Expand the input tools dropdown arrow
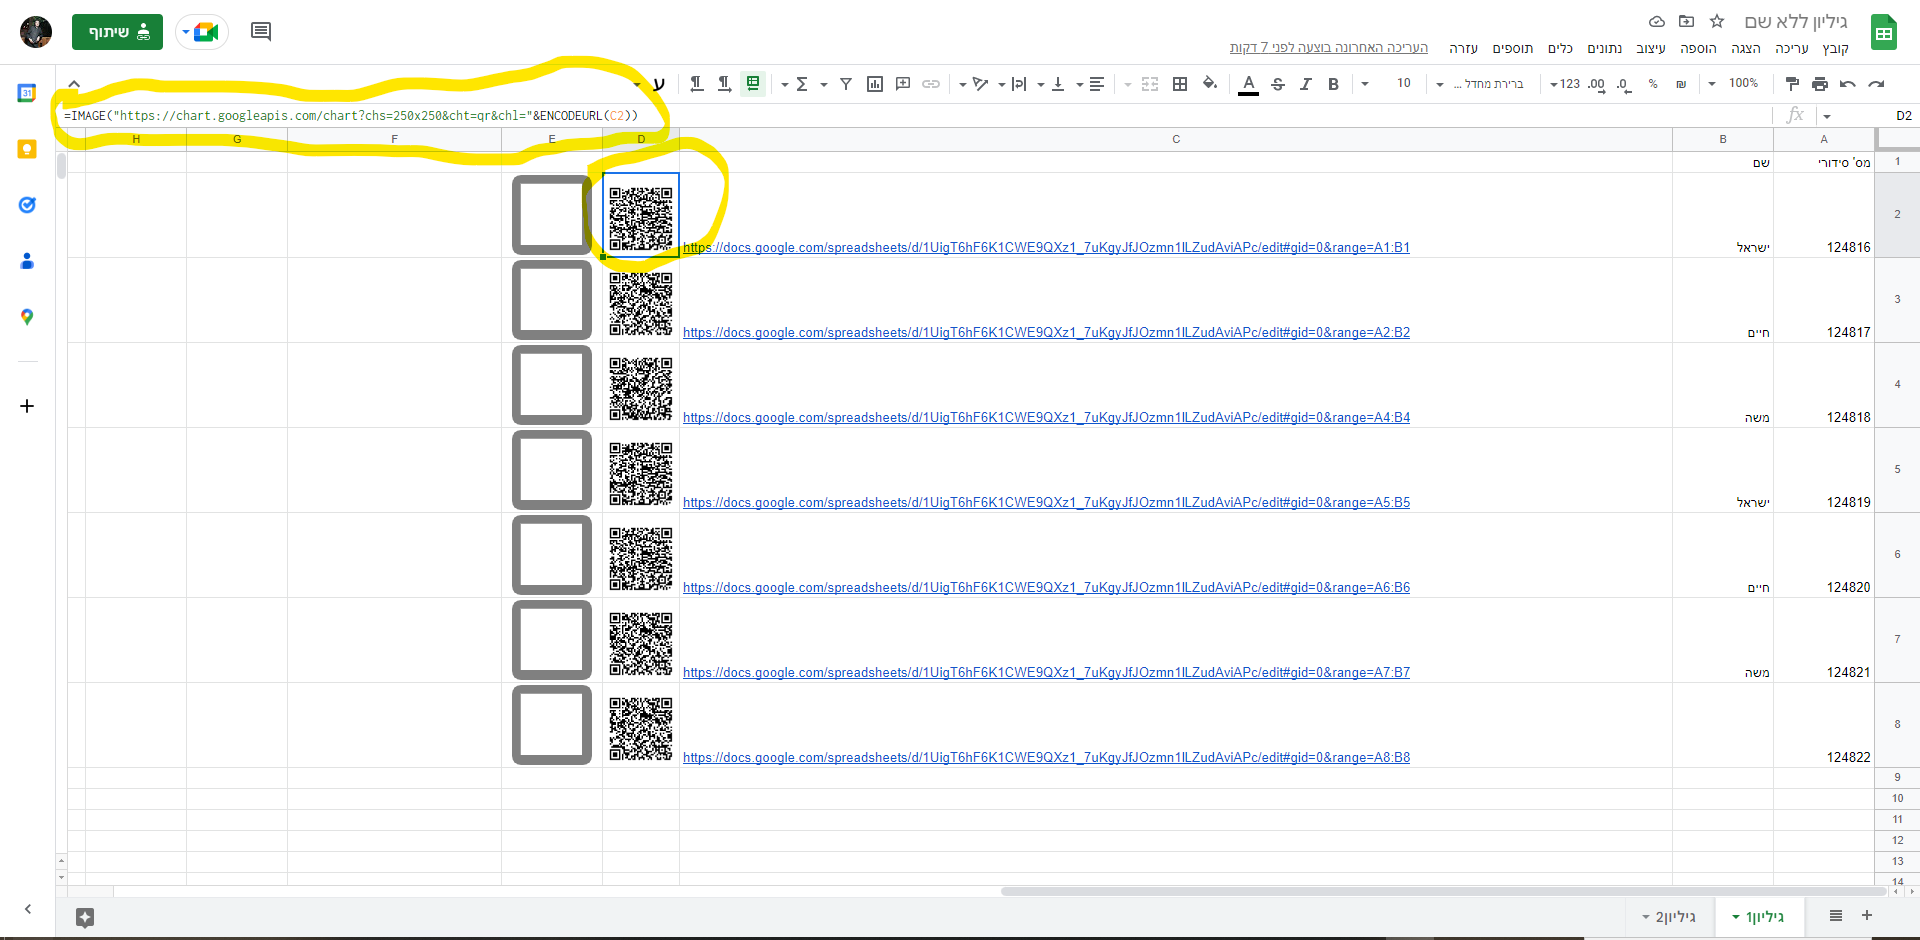The image size is (1920, 940). tap(637, 84)
